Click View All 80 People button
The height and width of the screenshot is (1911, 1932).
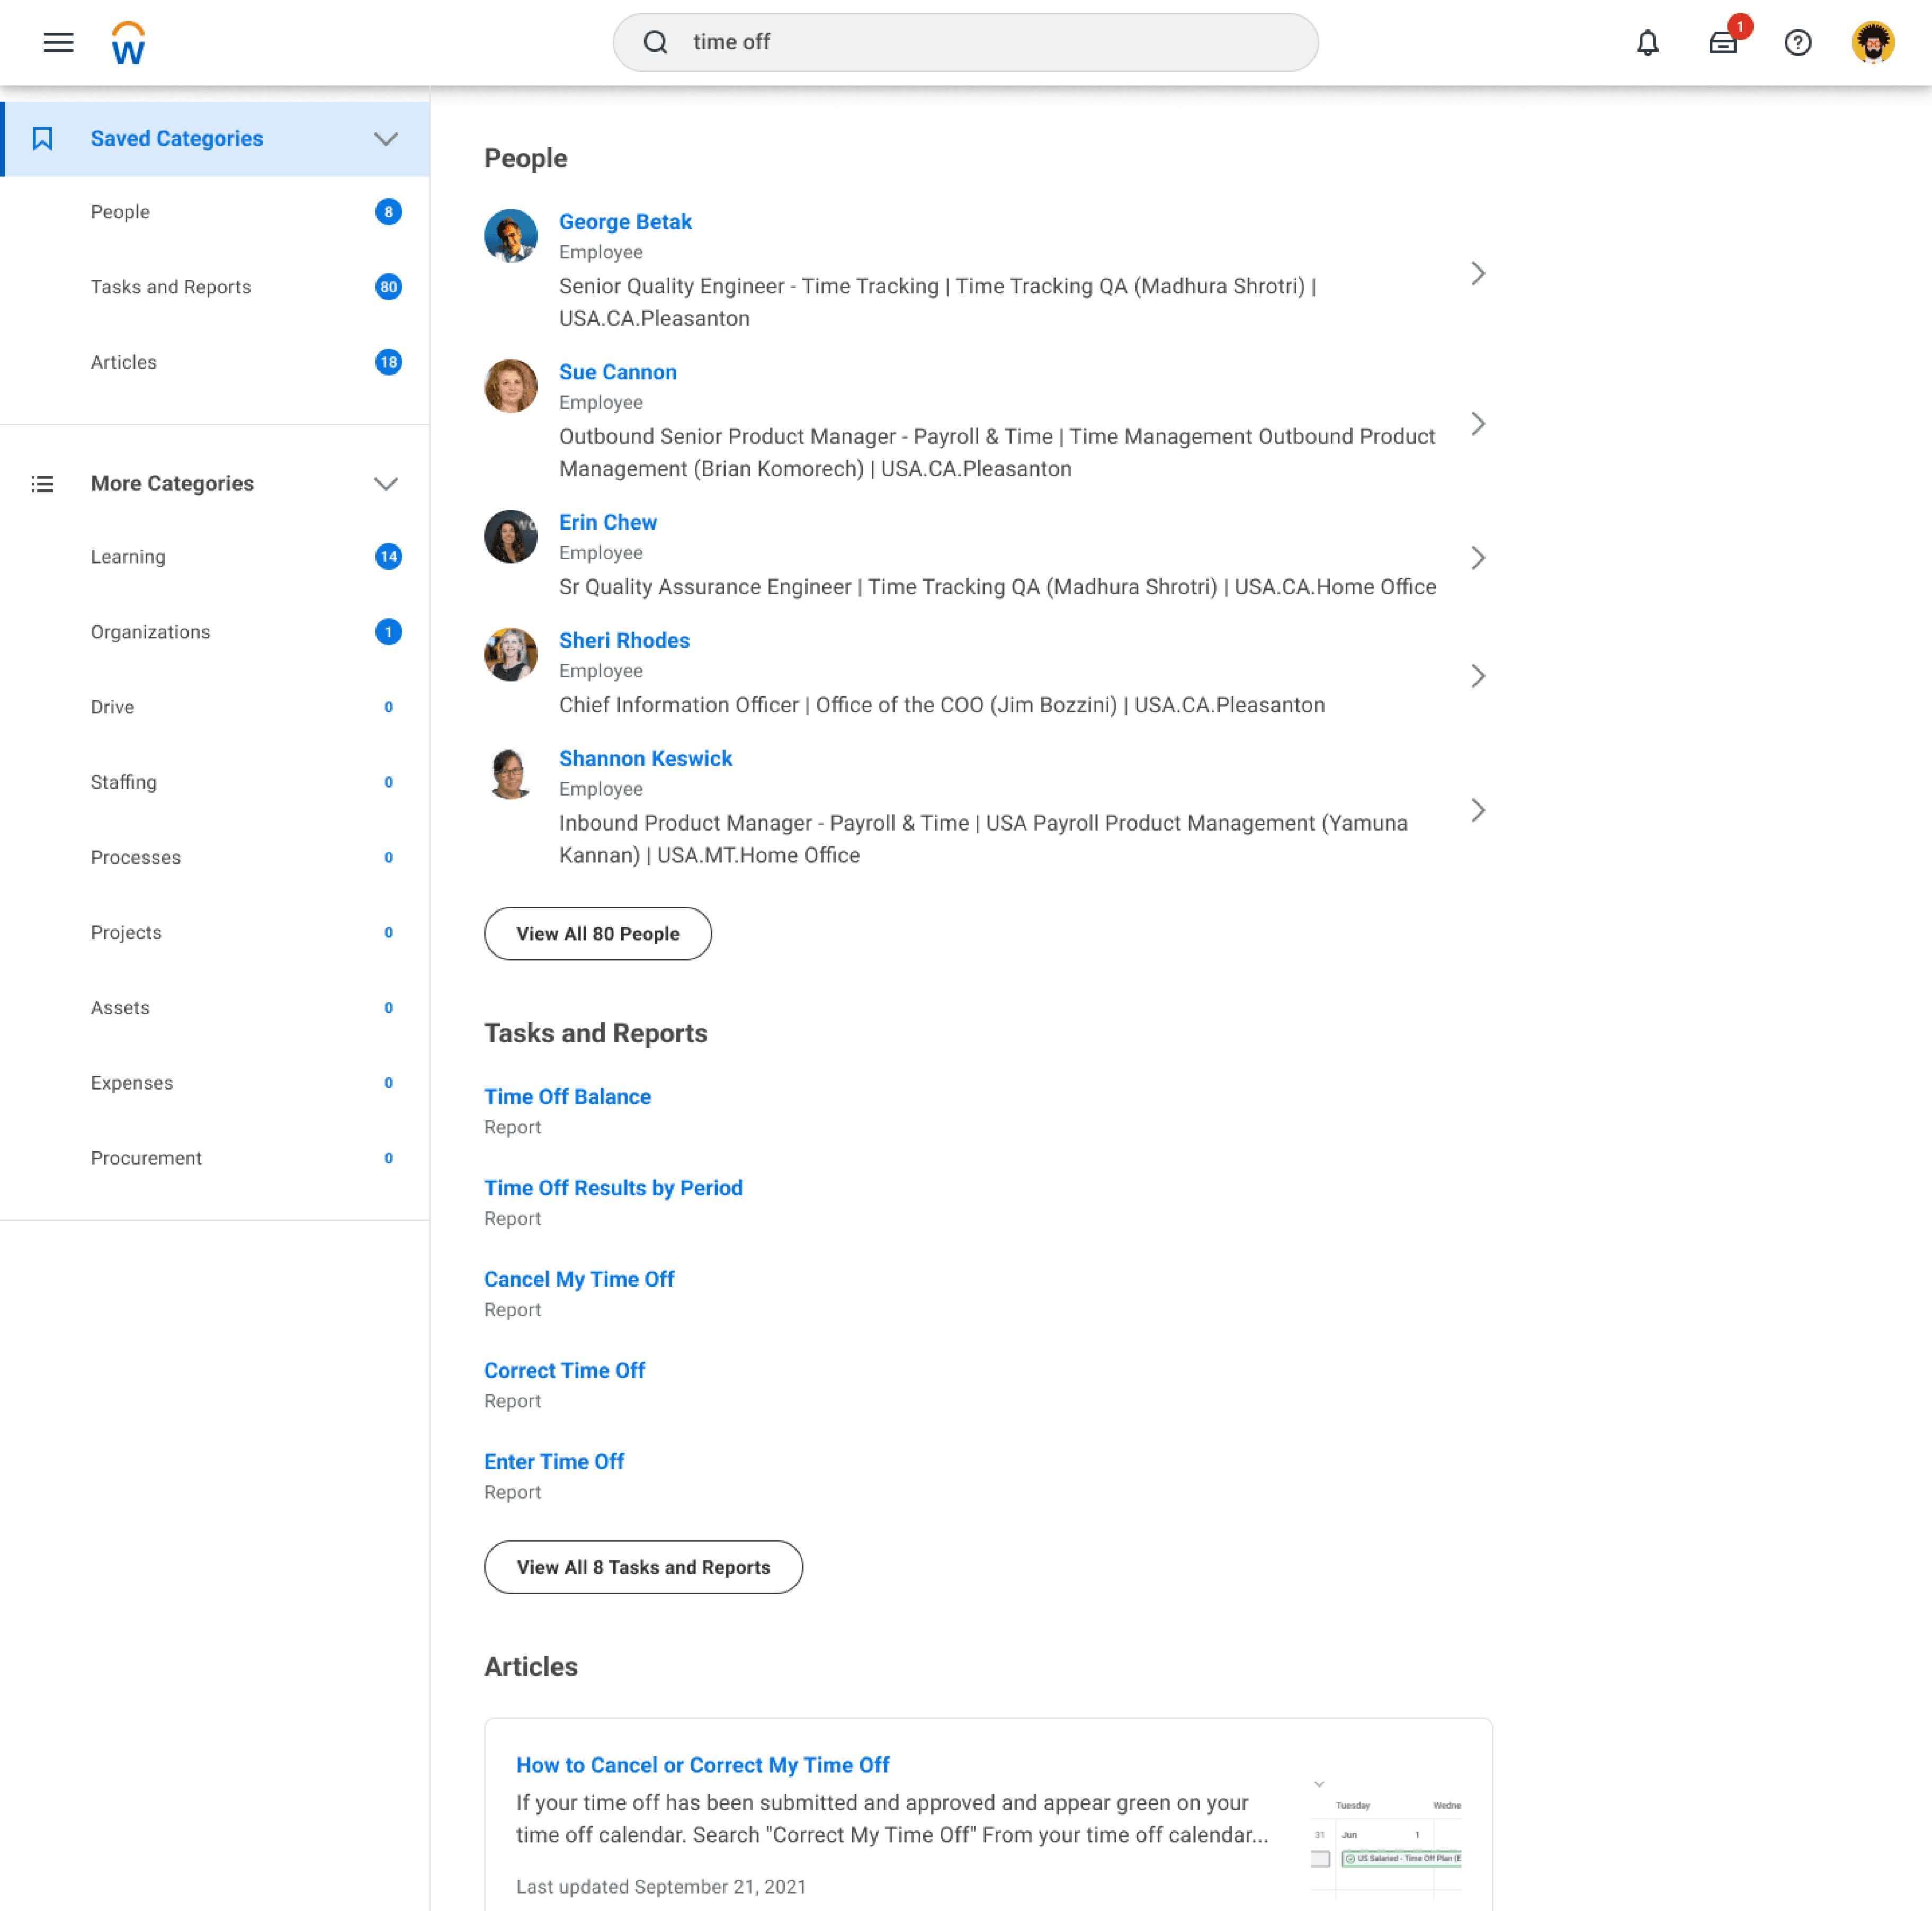[597, 933]
